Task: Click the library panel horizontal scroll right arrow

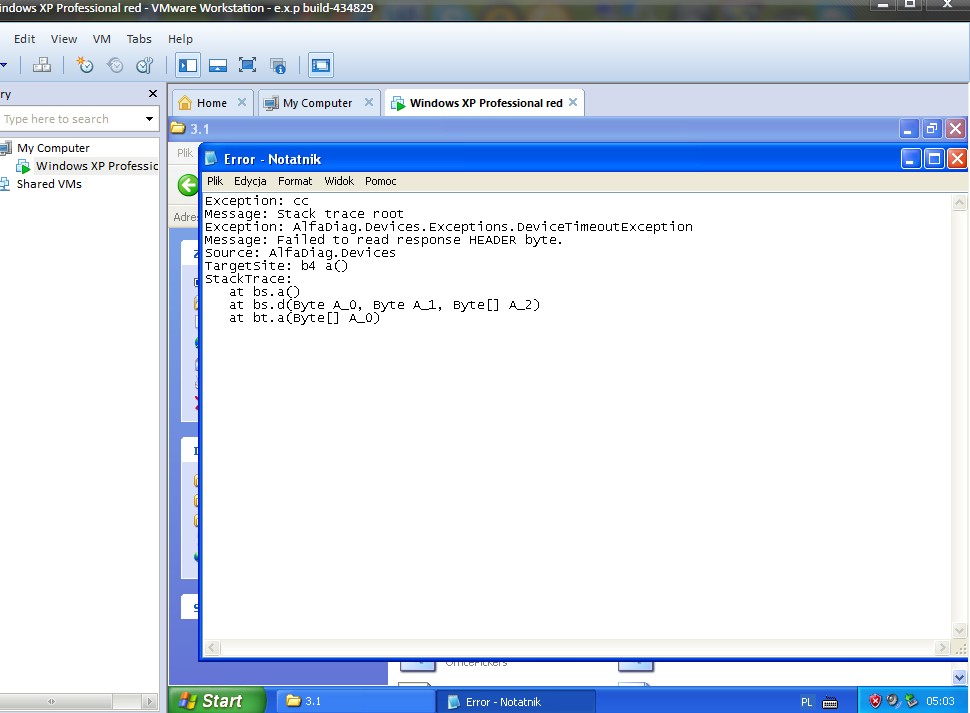Action: [149, 701]
